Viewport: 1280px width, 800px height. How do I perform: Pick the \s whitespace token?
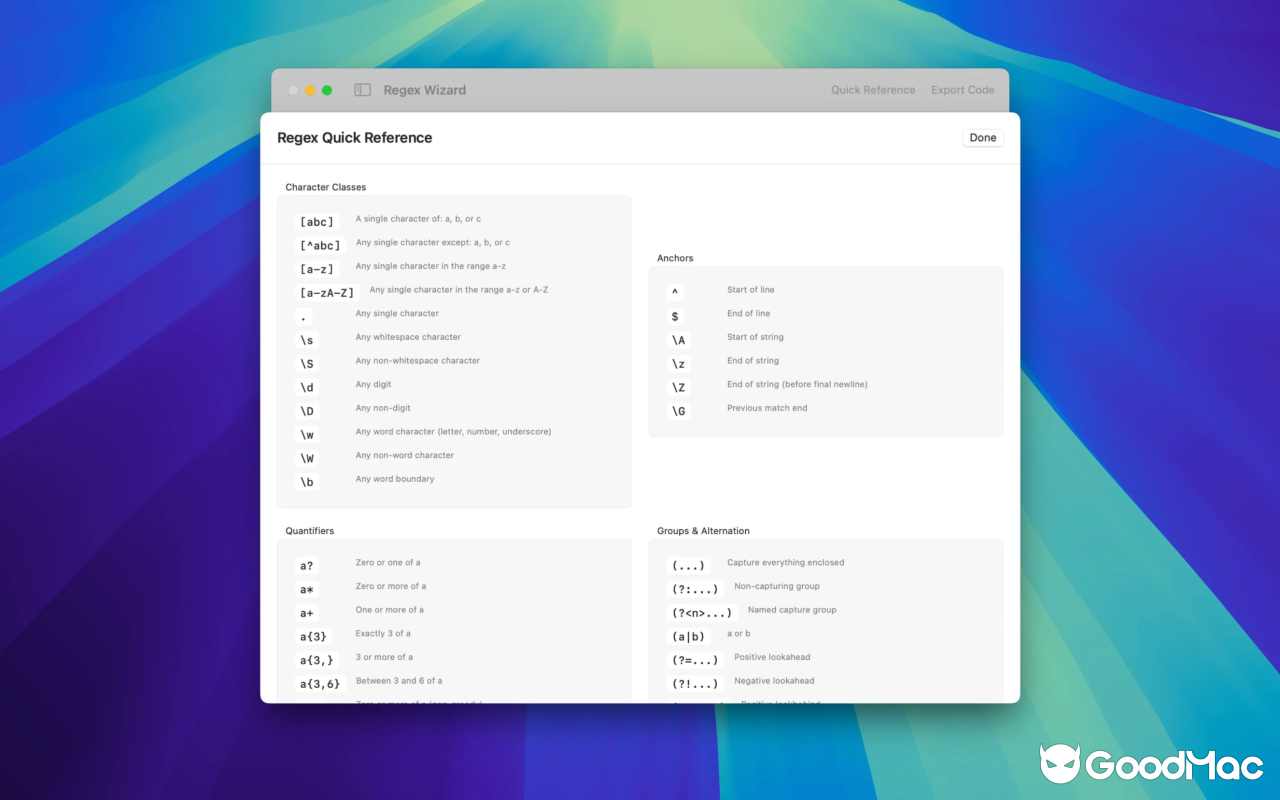point(307,340)
